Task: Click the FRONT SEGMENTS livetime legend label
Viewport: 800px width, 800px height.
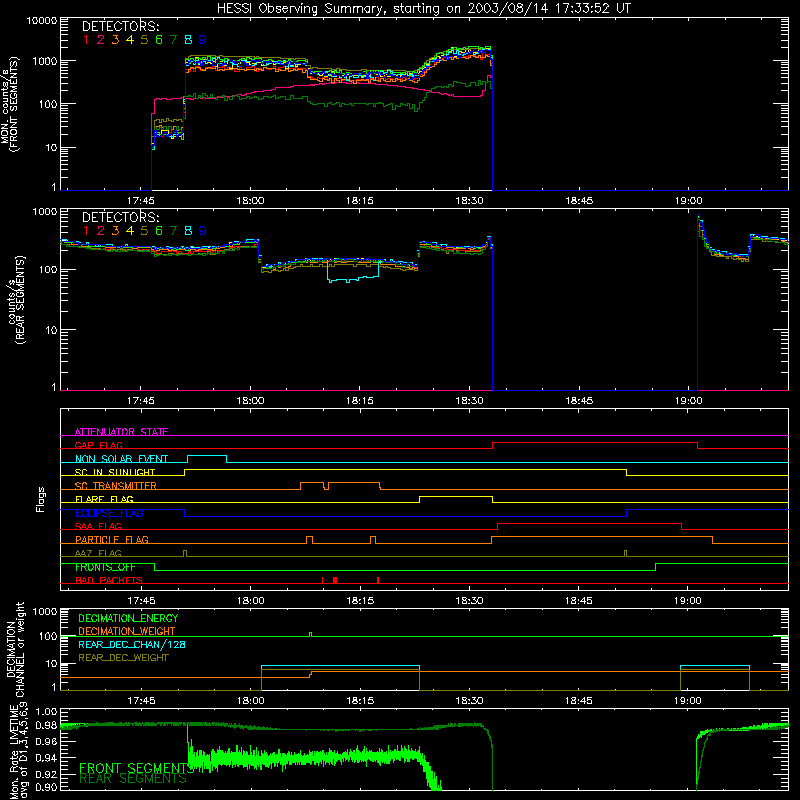Action: pos(137,768)
